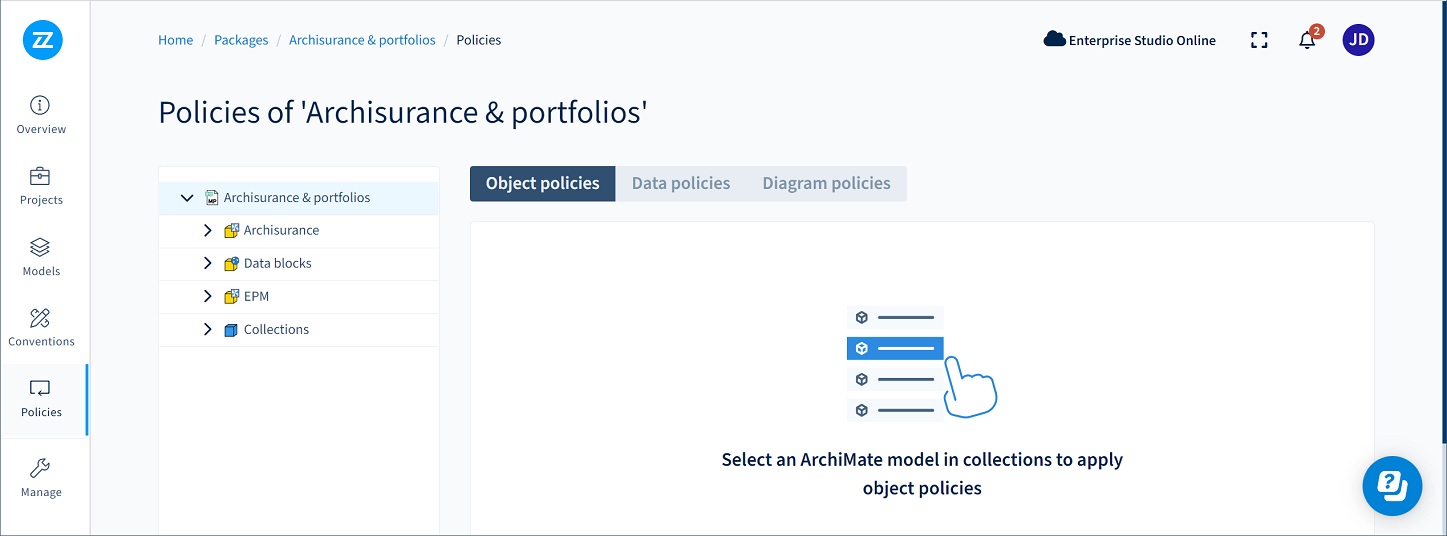The width and height of the screenshot is (1447, 536).
Task: Expand the Collections tree node
Action: (208, 330)
